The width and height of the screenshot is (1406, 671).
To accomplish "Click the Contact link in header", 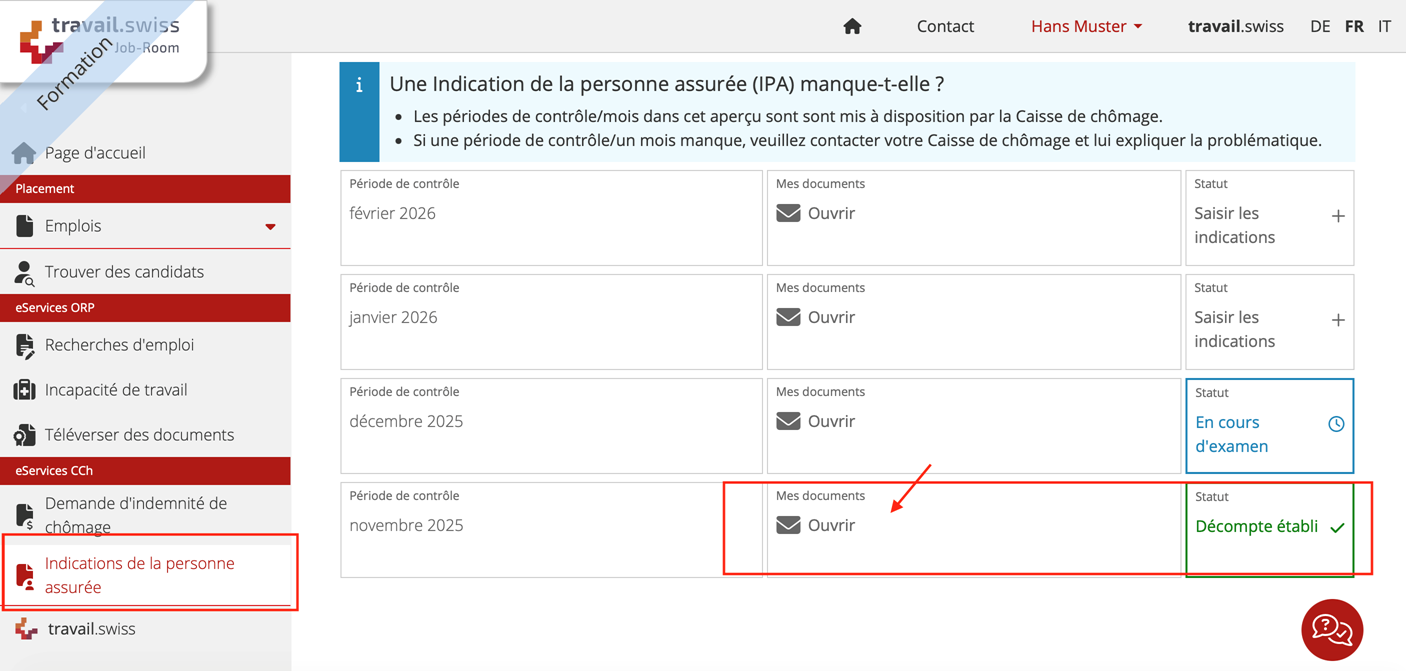I will click(945, 27).
